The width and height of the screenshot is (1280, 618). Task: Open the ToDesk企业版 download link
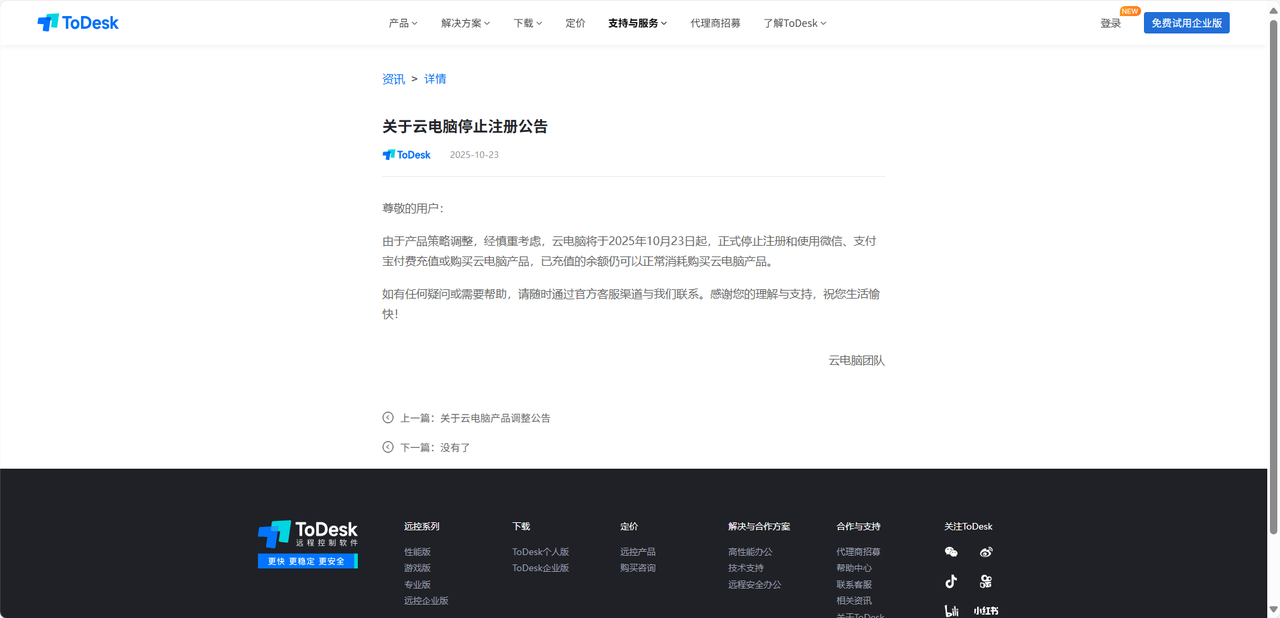[540, 568]
